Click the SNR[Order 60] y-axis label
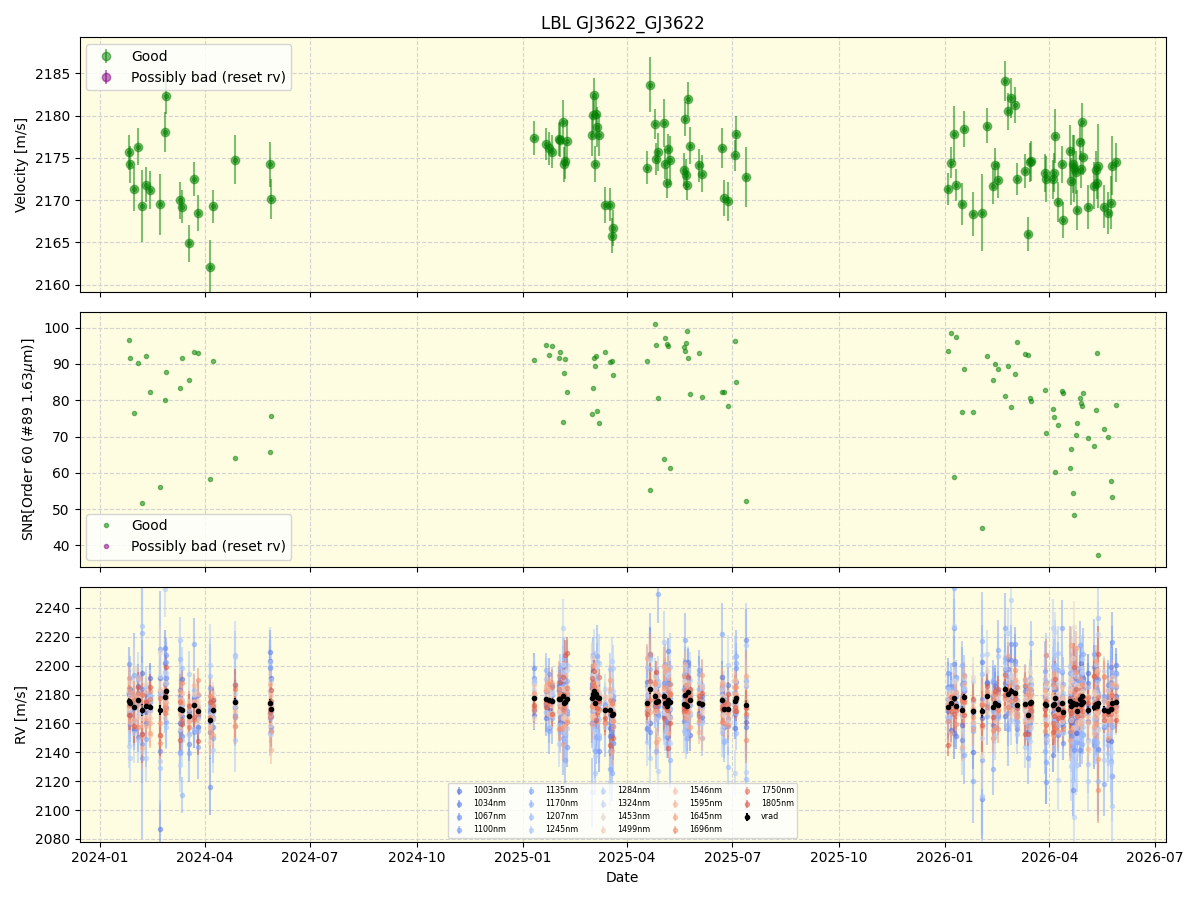Image resolution: width=1200 pixels, height=900 pixels. [28, 439]
